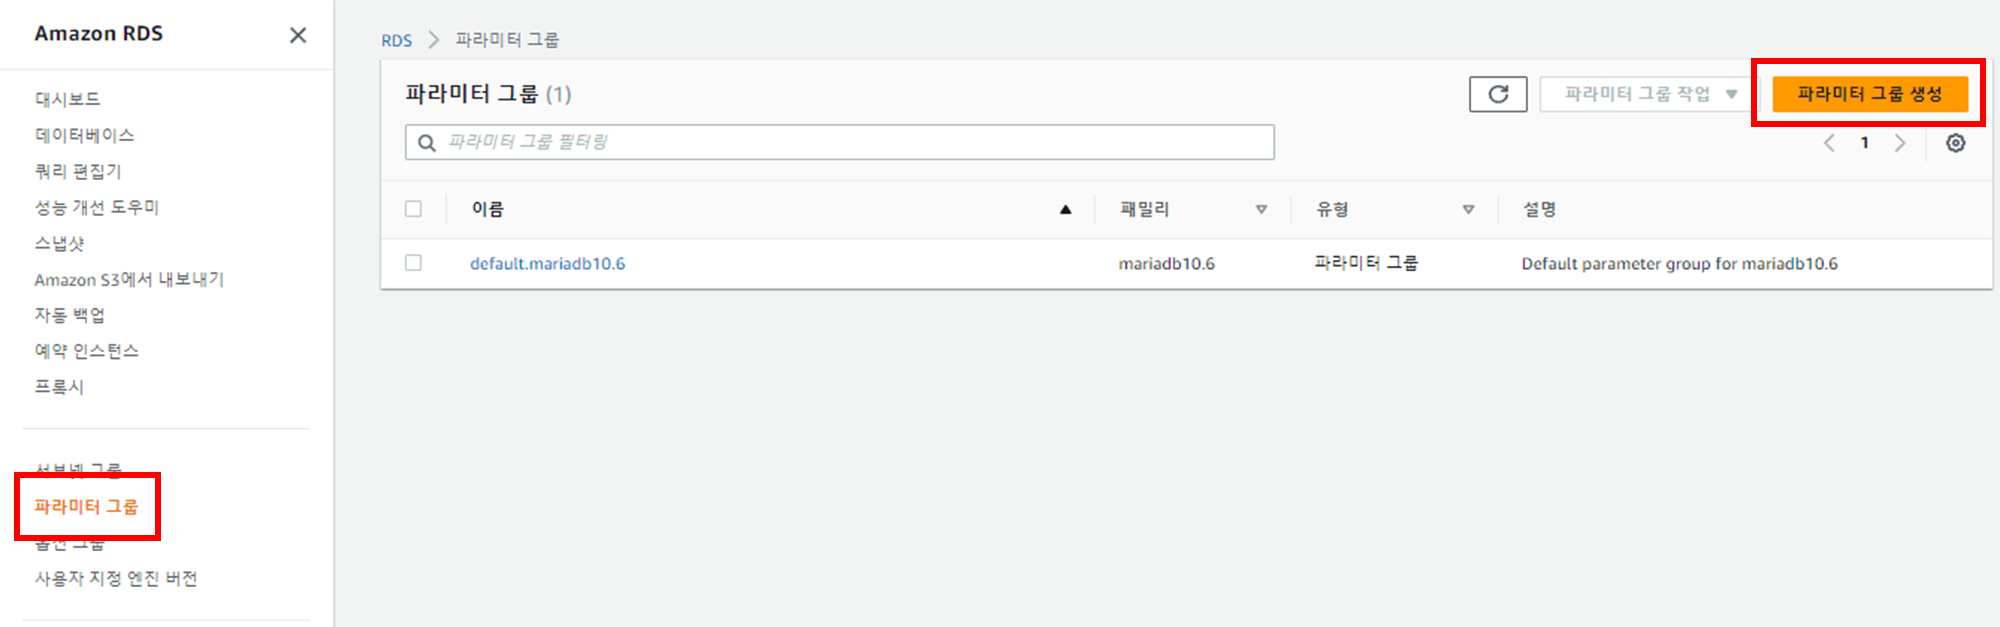Open 예약 인스턴스 in sidebar
Screen dimensions: 2000x627
click(x=87, y=351)
